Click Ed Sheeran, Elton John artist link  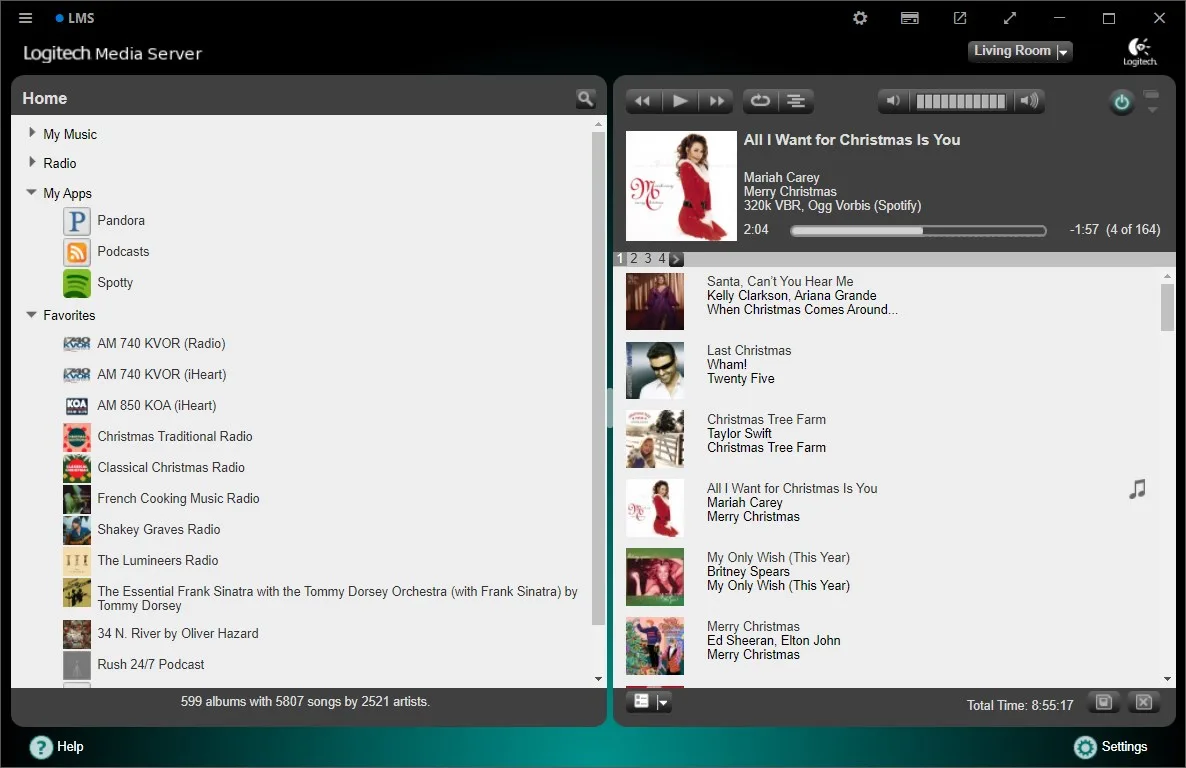(774, 641)
